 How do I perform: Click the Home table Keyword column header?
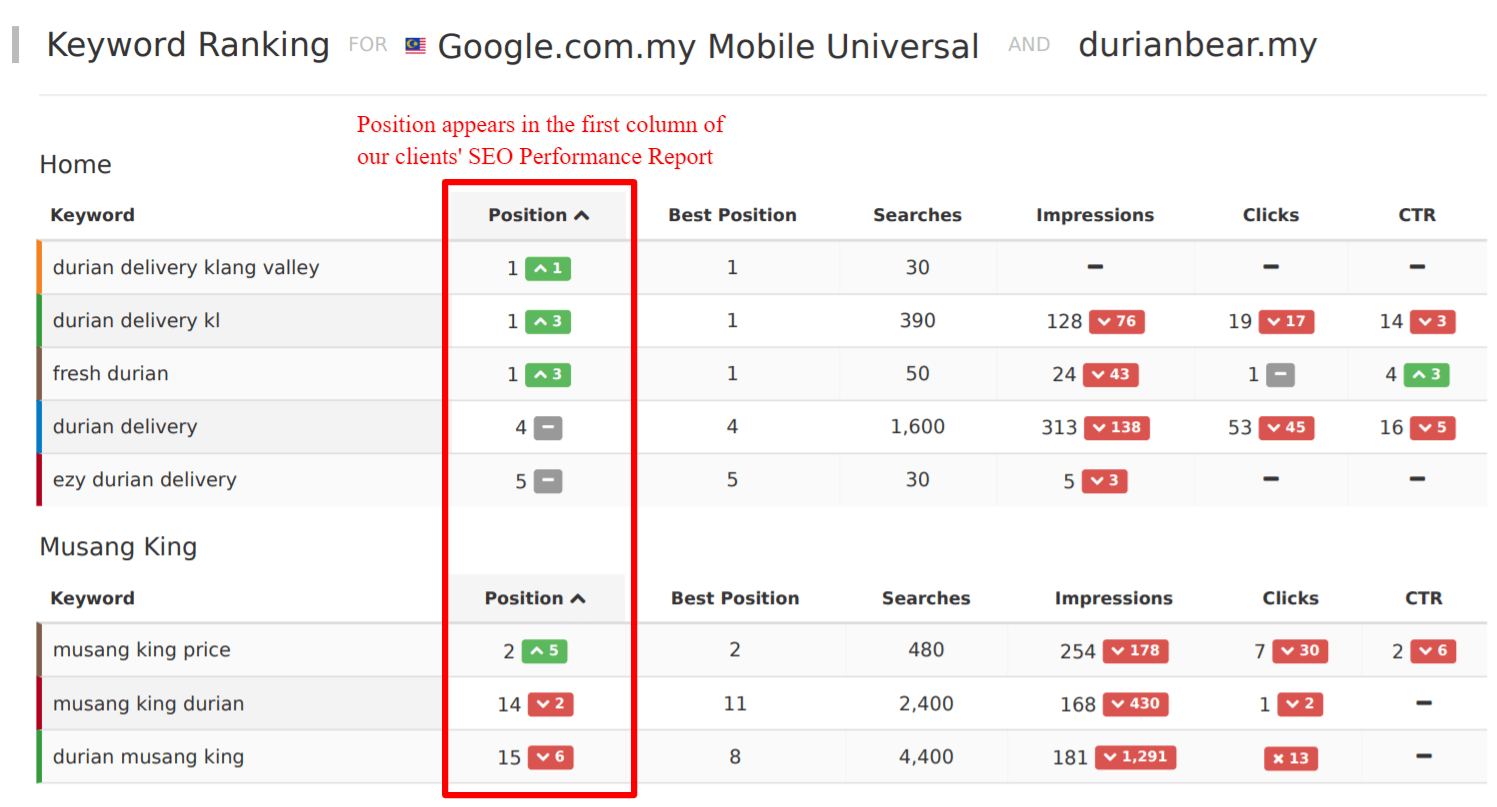coord(92,215)
